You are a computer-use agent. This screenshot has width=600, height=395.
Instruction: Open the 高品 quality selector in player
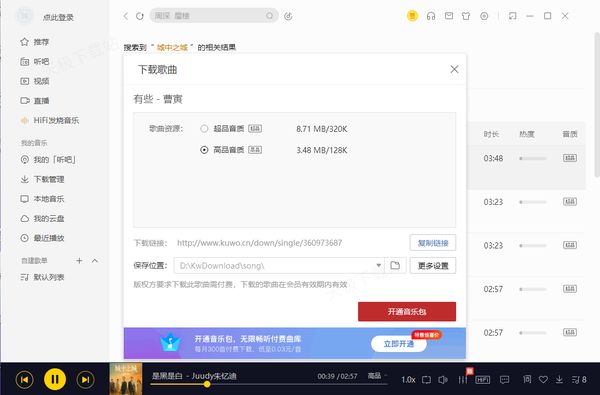[x=377, y=376]
